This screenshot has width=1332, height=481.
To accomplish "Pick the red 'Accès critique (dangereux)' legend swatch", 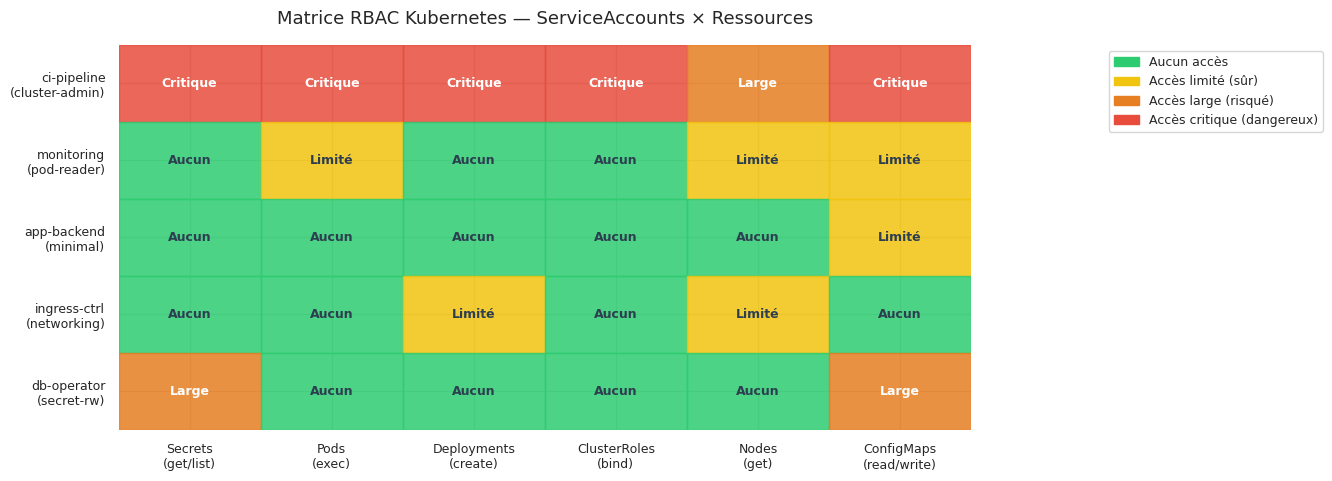I will pos(1126,120).
